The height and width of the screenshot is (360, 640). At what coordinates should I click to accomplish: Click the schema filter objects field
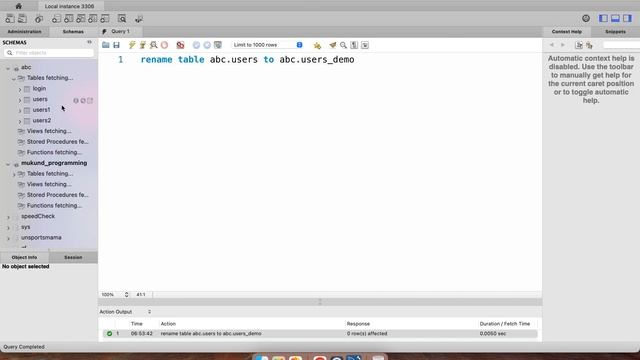pos(49,53)
